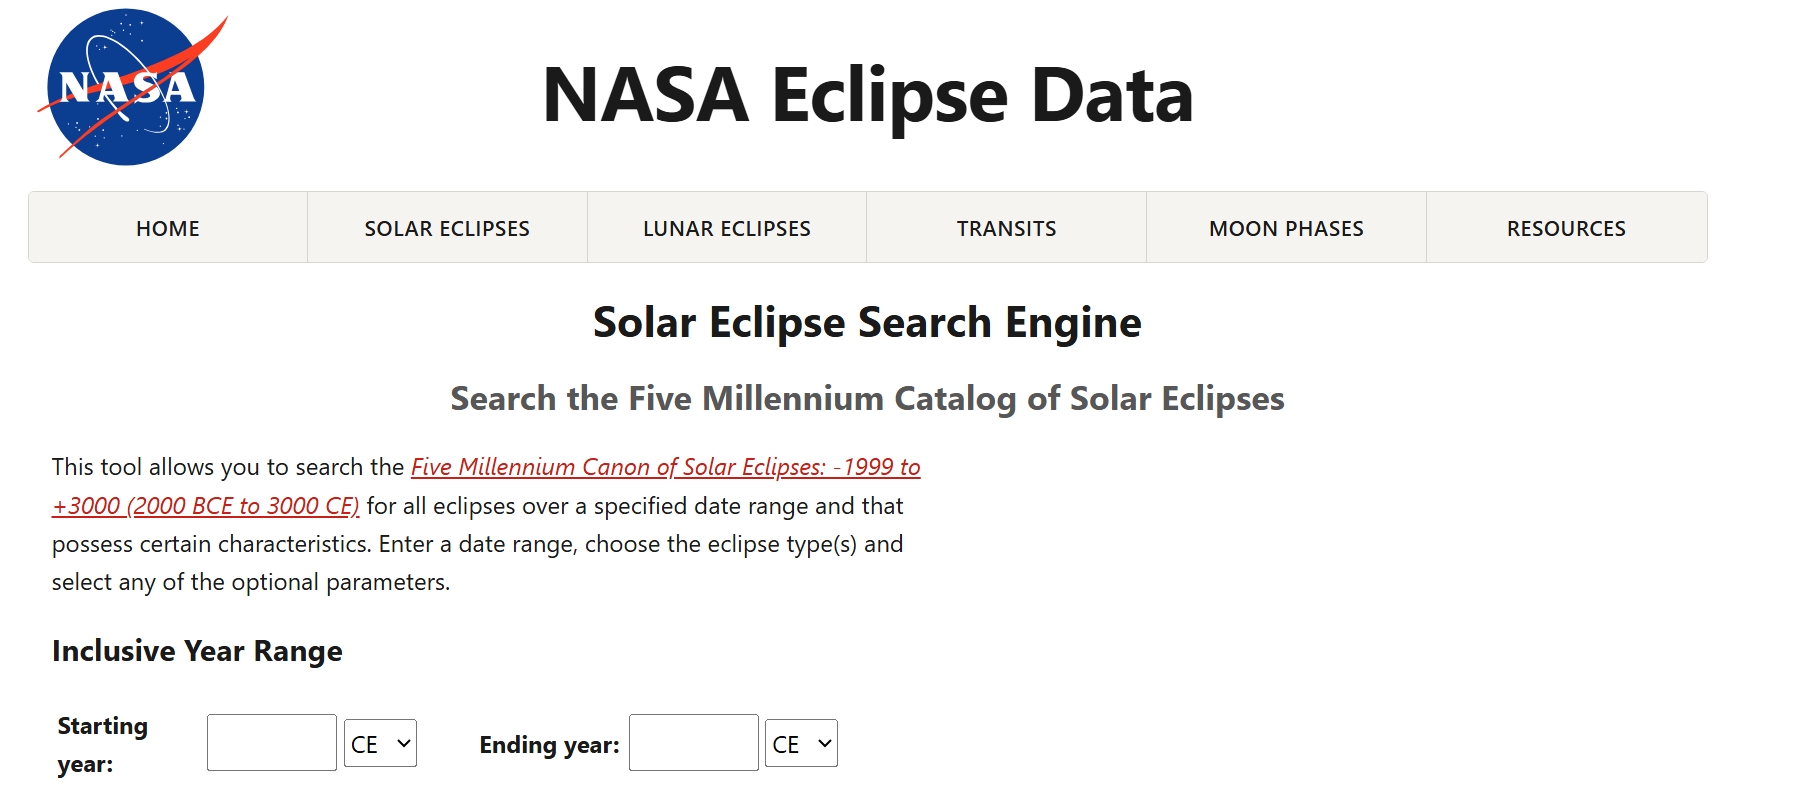The width and height of the screenshot is (1795, 810).
Task: Click the 'Inclusive Year Range' section heading
Action: (x=197, y=651)
